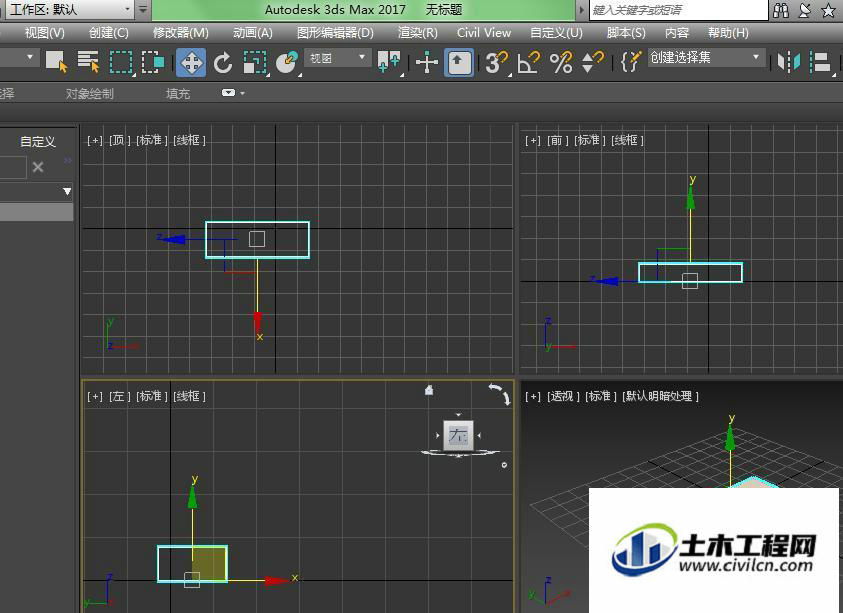The height and width of the screenshot is (613, 843).
Task: Click red X-axis gizmo arrow in top viewport
Action: point(258,323)
